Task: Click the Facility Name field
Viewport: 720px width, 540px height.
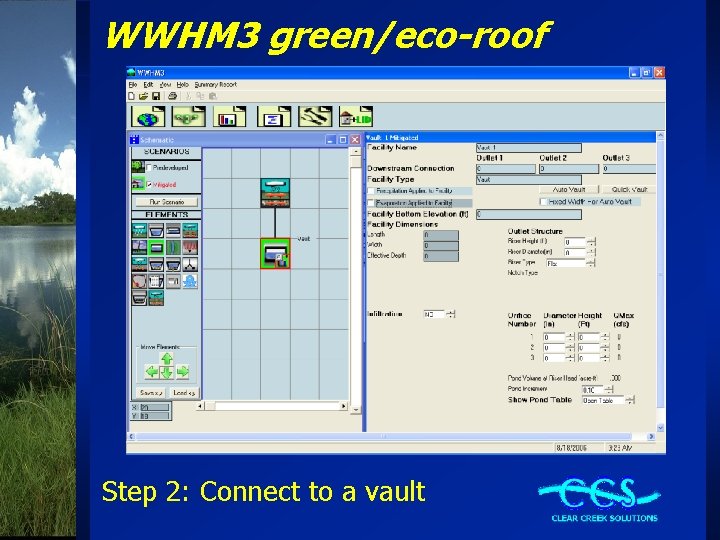Action: 529,148
